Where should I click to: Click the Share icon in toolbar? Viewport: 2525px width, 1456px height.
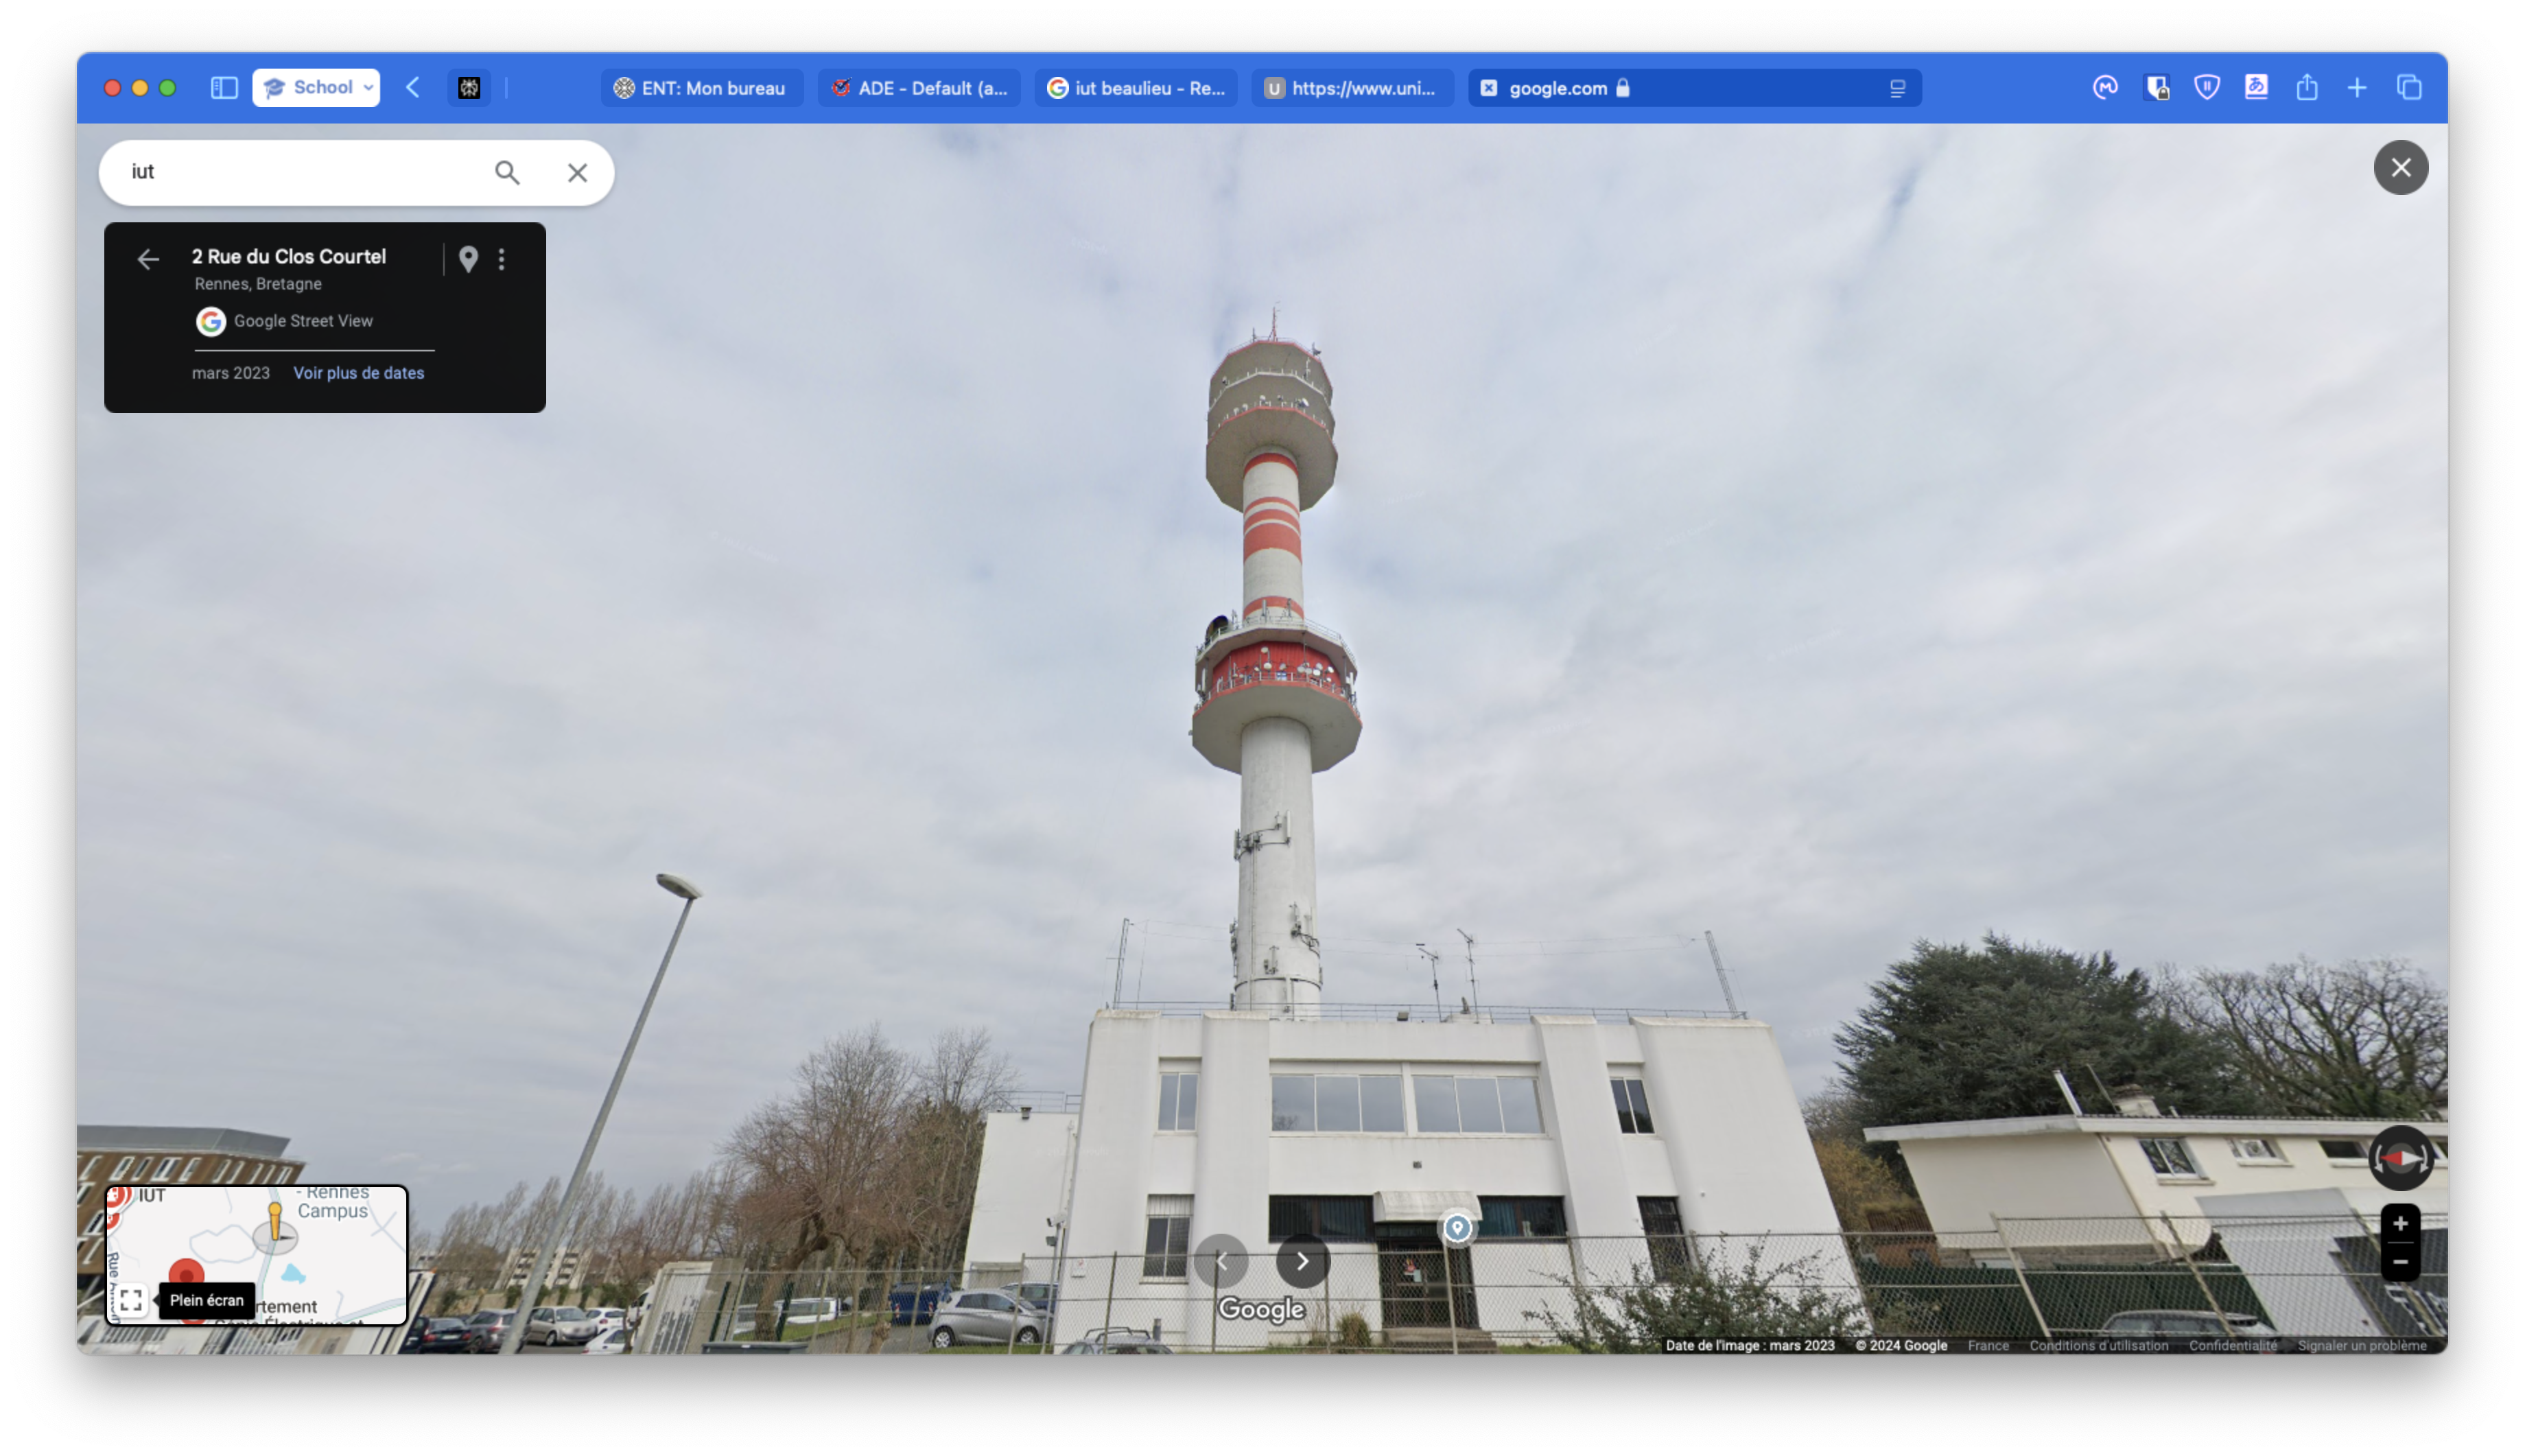click(2307, 88)
